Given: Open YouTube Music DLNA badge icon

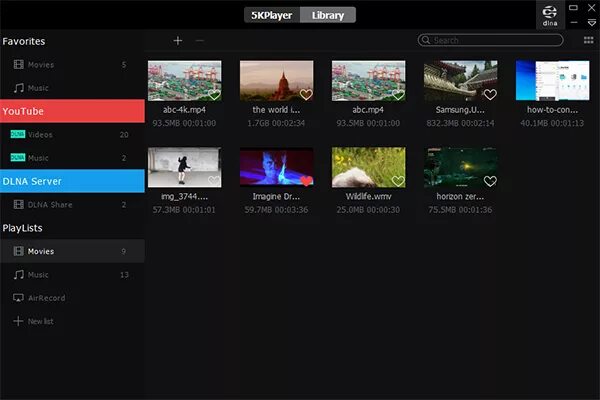Looking at the screenshot, I should coord(18,157).
